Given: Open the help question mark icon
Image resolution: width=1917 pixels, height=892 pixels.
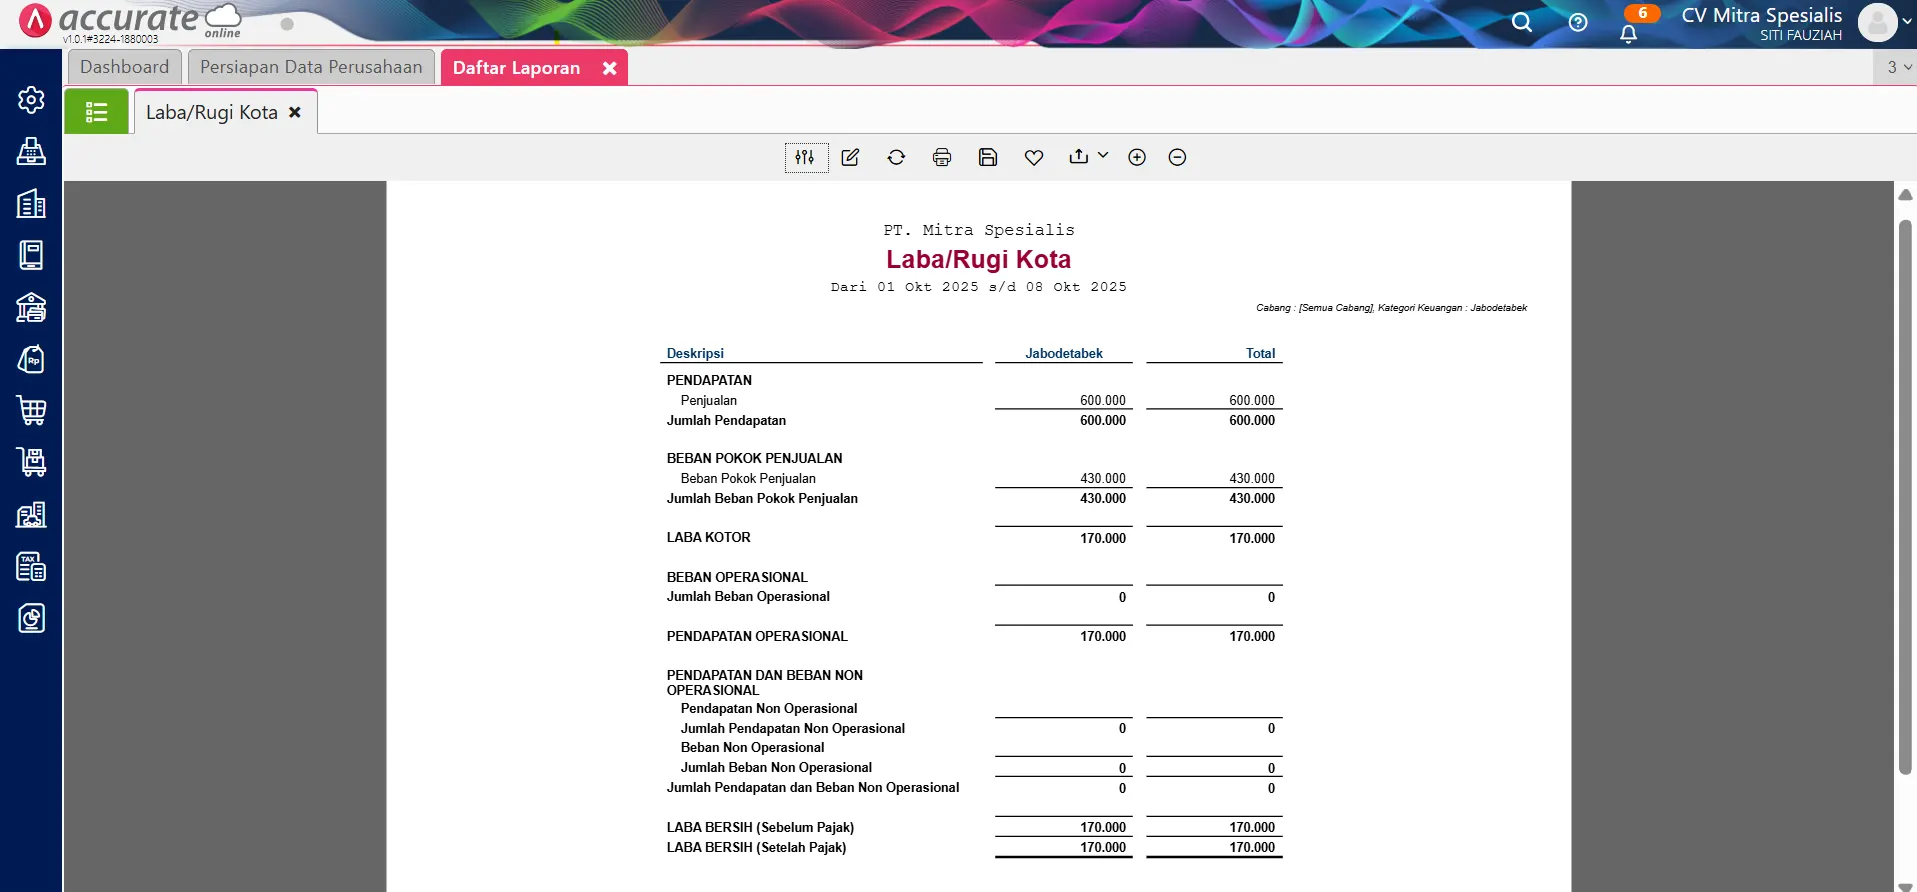Looking at the screenshot, I should tap(1578, 22).
